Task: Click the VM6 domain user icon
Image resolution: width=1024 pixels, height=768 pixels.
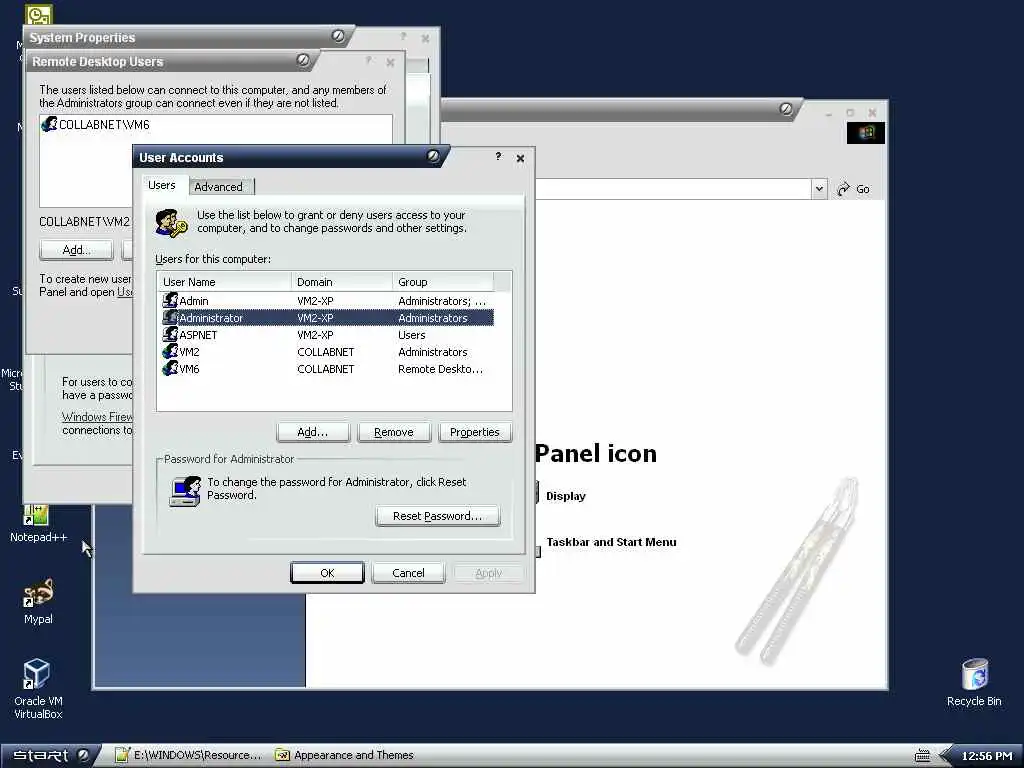Action: point(170,368)
